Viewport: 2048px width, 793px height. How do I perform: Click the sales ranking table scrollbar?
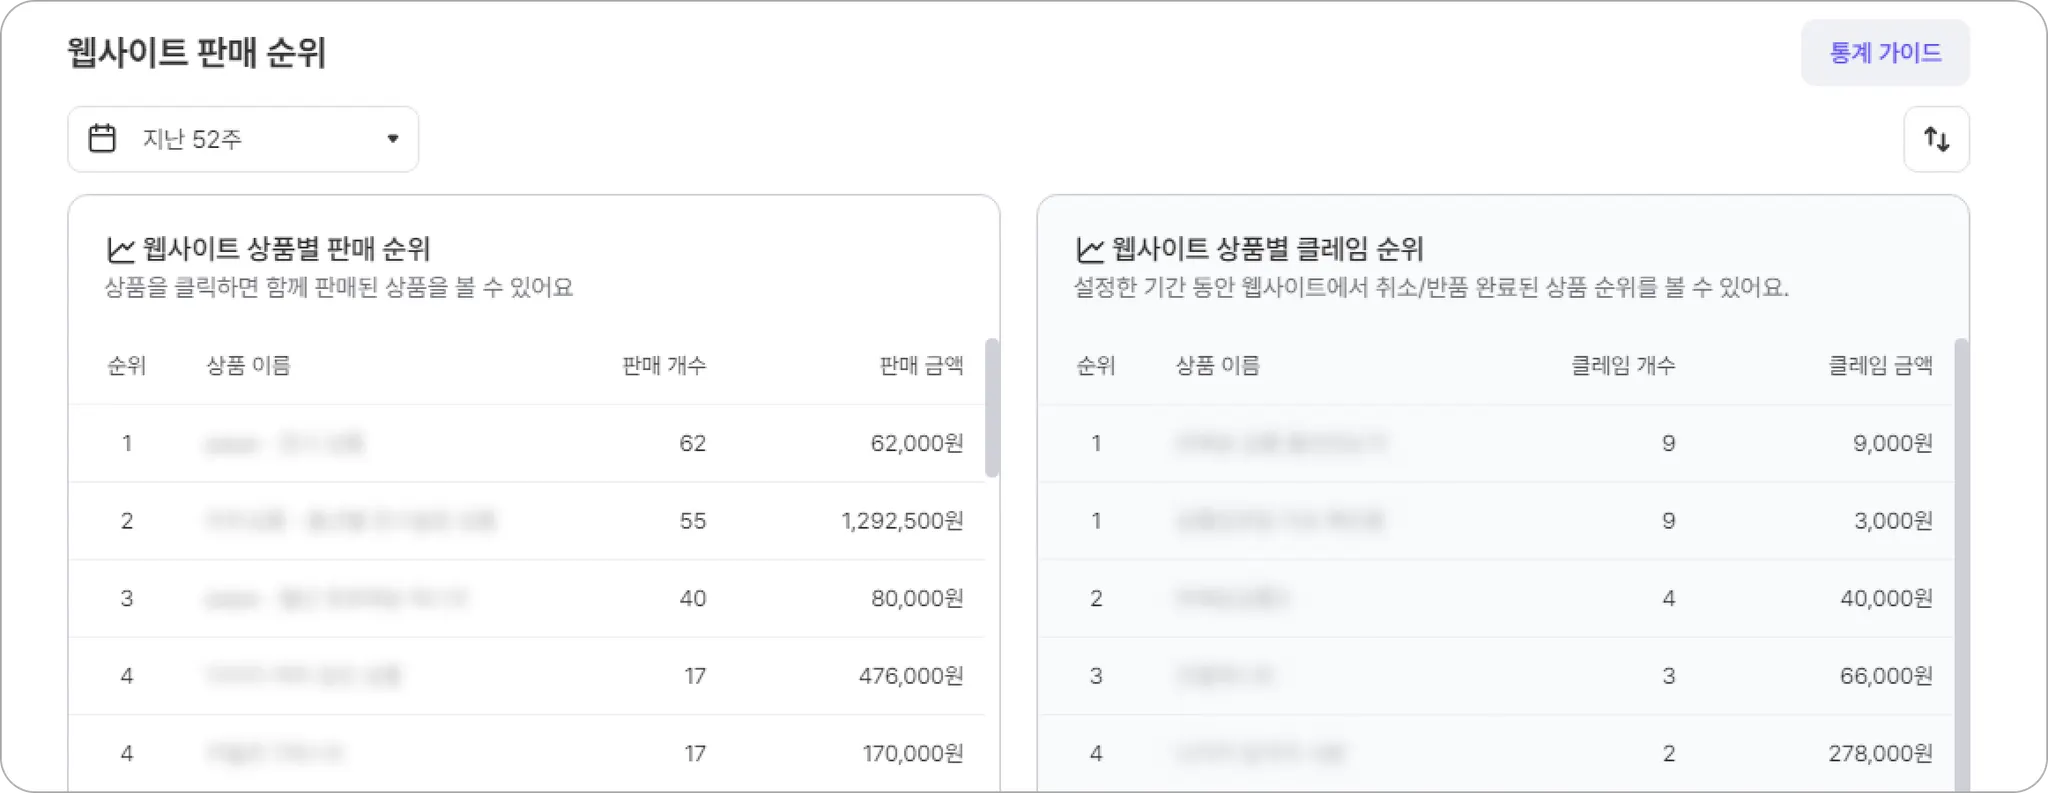992,408
